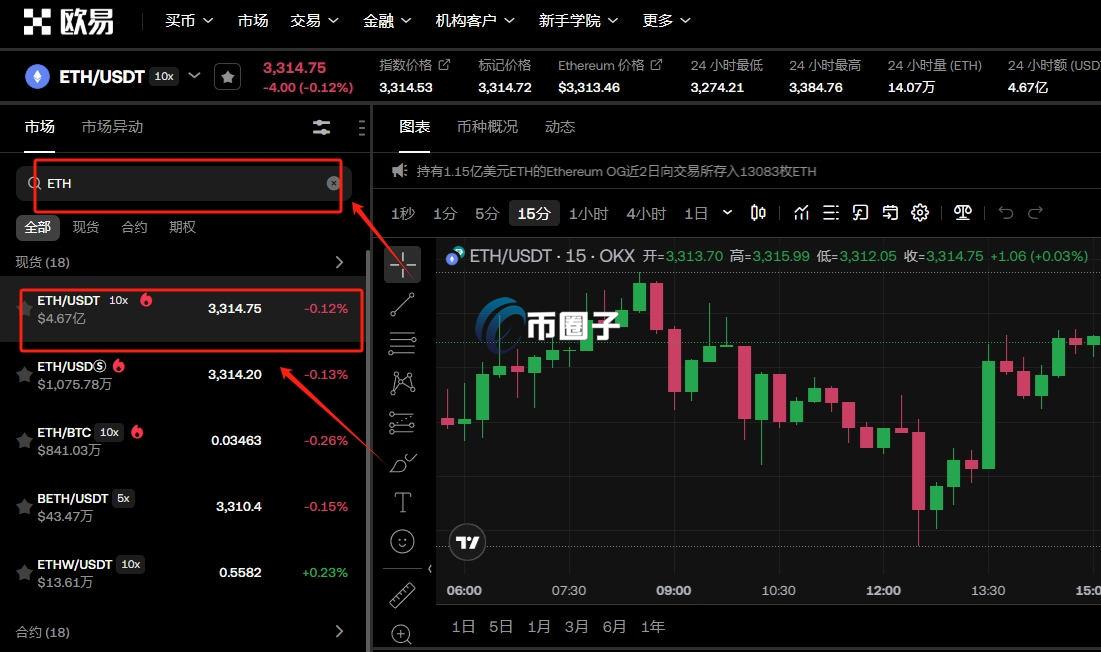Viewport: 1101px width, 652px height.
Task: Select the trend line drawing tool
Action: coord(402,304)
